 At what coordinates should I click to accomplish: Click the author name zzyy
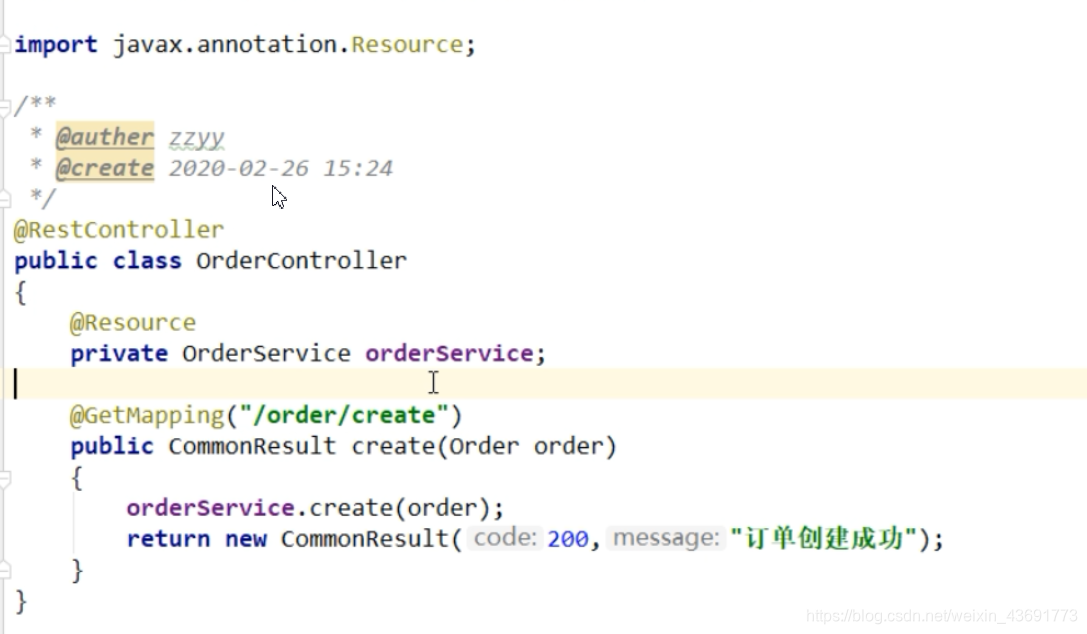[196, 137]
